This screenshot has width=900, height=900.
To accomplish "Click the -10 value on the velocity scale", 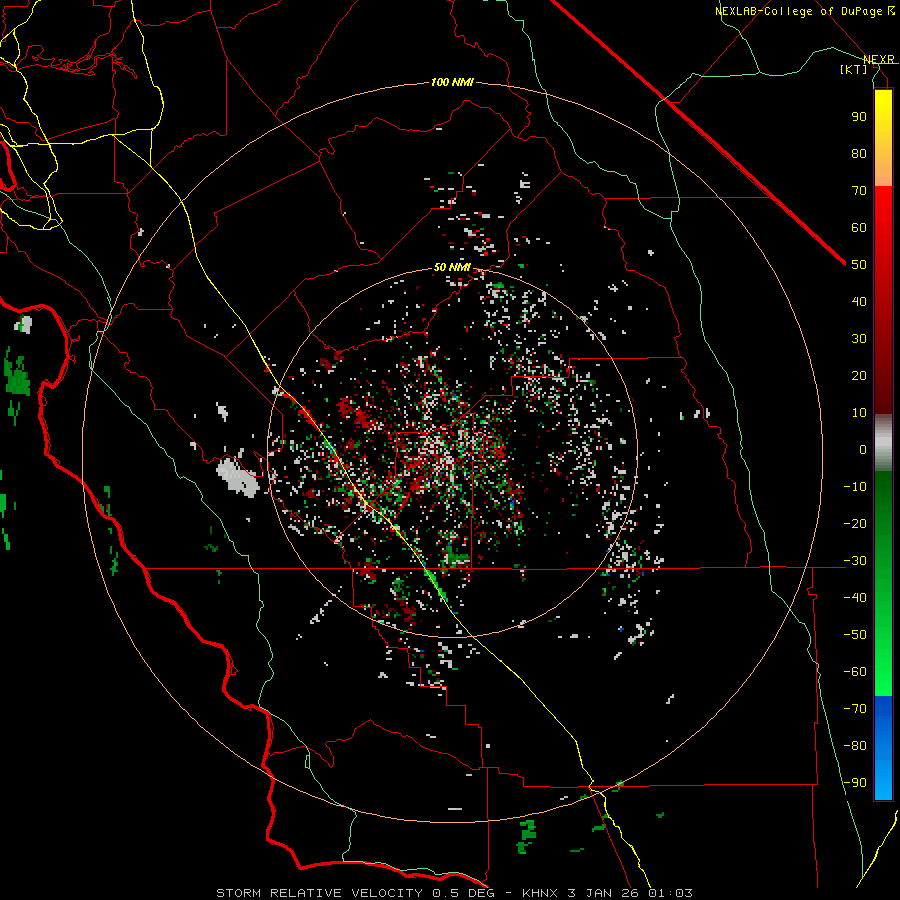I will pyautogui.click(x=855, y=487).
